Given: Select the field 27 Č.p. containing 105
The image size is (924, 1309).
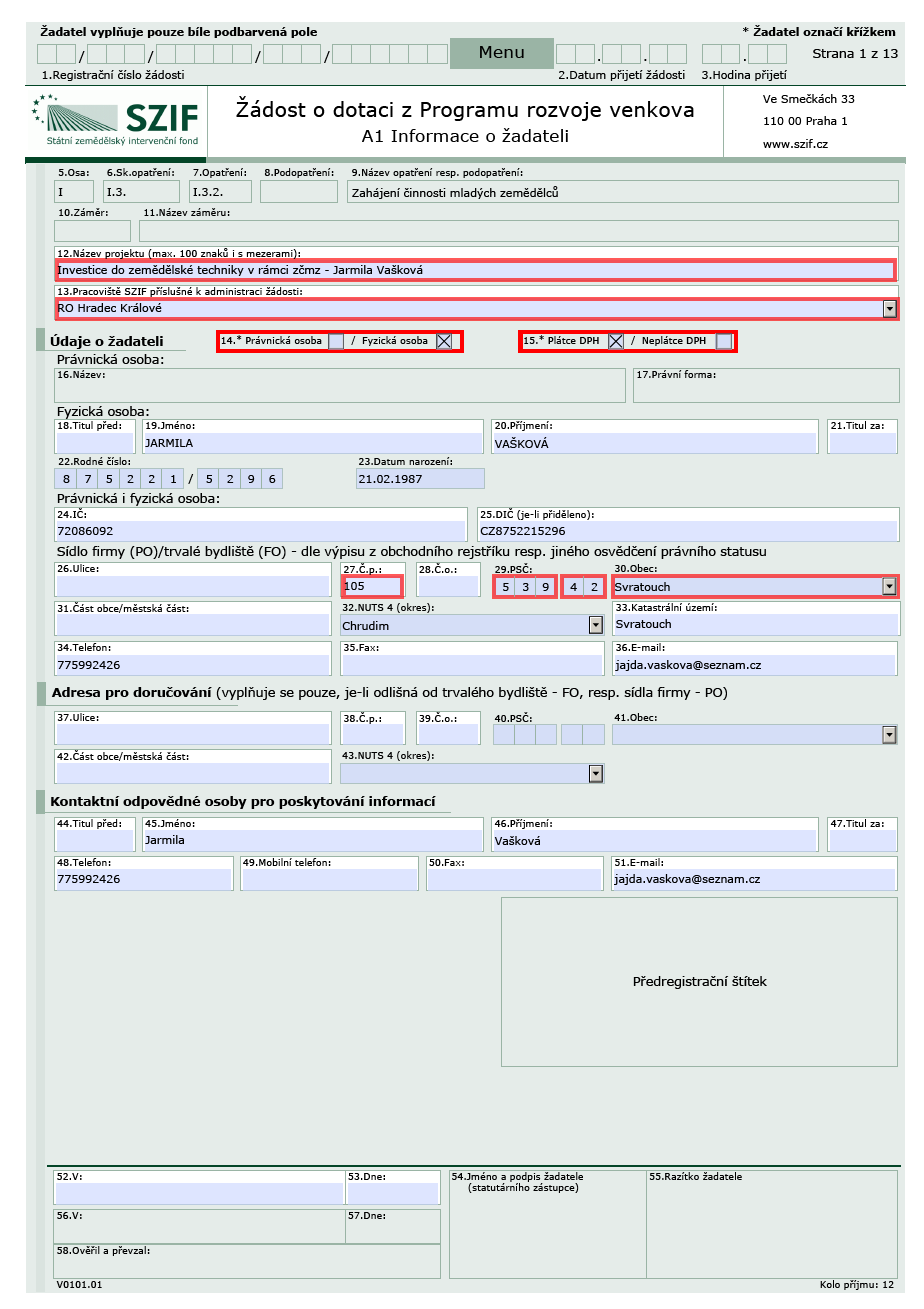Looking at the screenshot, I should pos(372,587).
